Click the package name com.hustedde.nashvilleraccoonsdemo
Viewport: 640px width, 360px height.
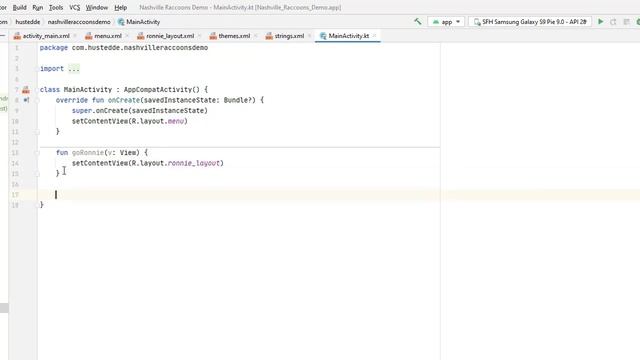click(x=140, y=48)
